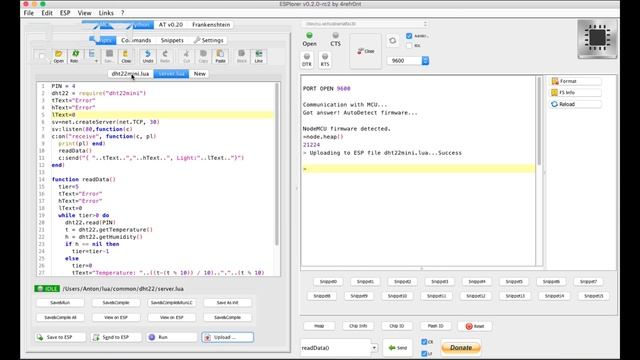Click the Undo toolbar icon
The width and height of the screenshot is (640, 360).
click(148, 56)
